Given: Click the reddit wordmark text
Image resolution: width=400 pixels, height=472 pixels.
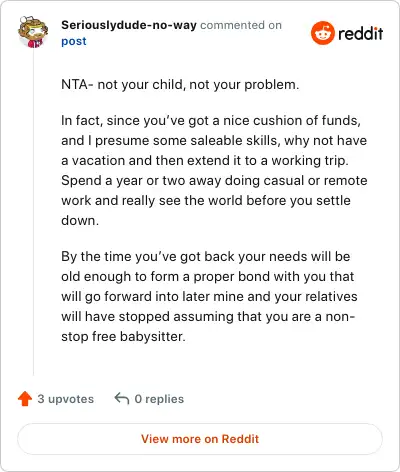Looking at the screenshot, I should pyautogui.click(x=360, y=33).
